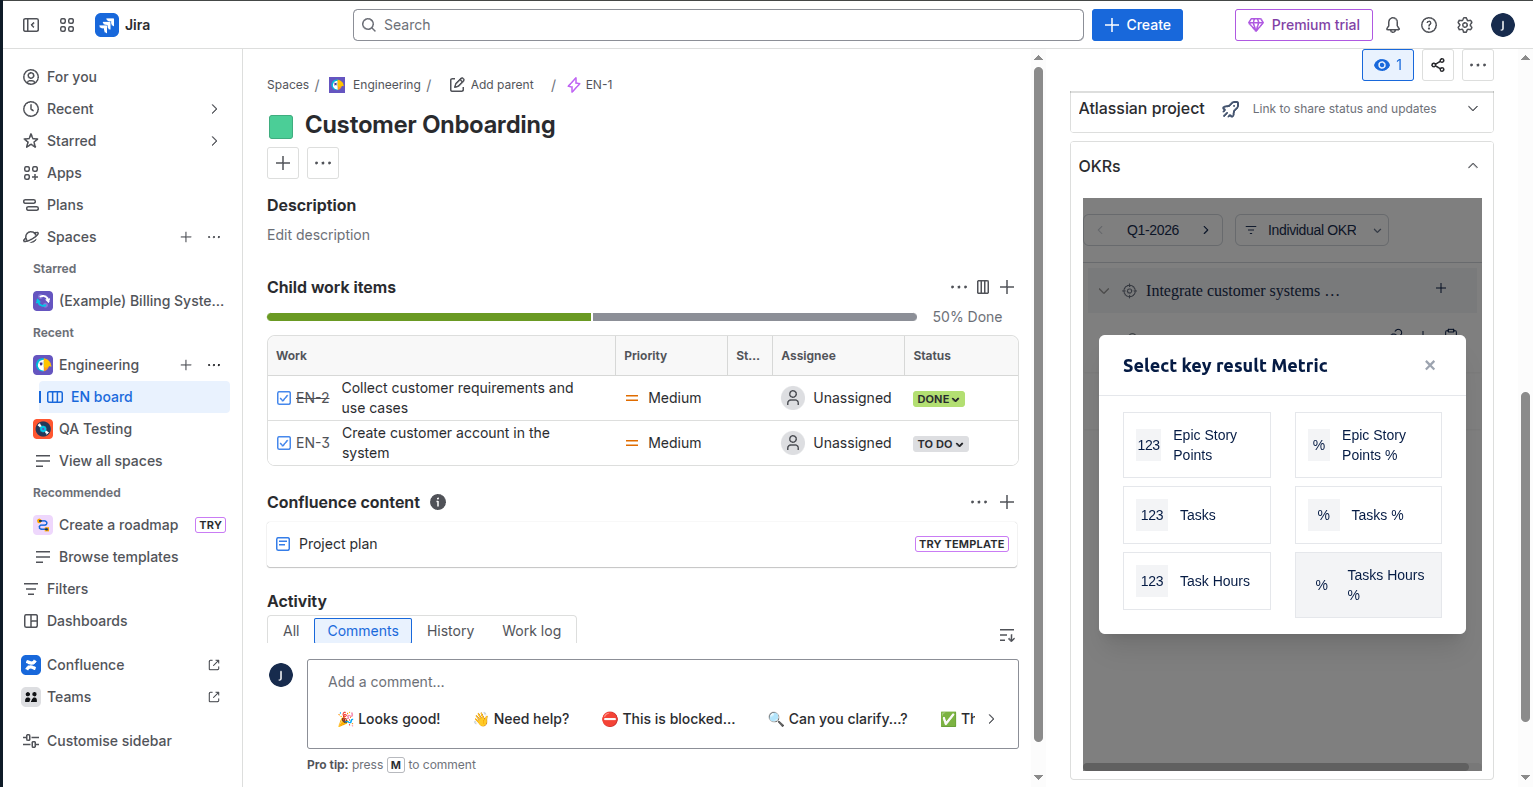
Task: Open the DONE status dropdown for EN-2
Action: 939,399
